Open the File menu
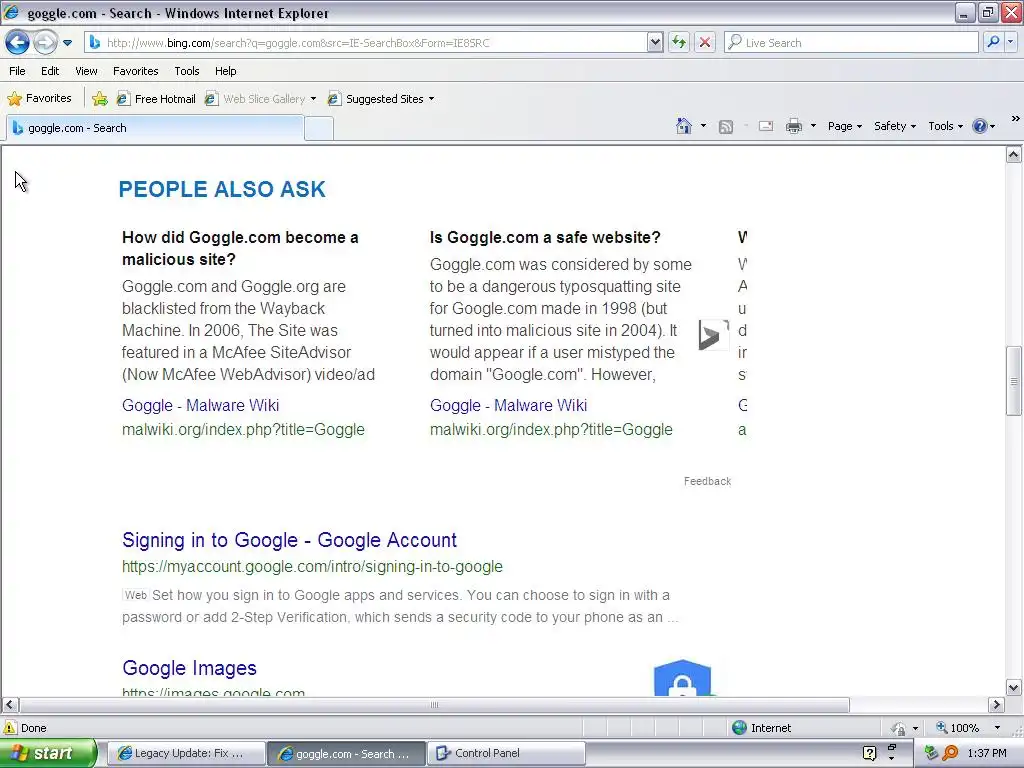 [18, 71]
